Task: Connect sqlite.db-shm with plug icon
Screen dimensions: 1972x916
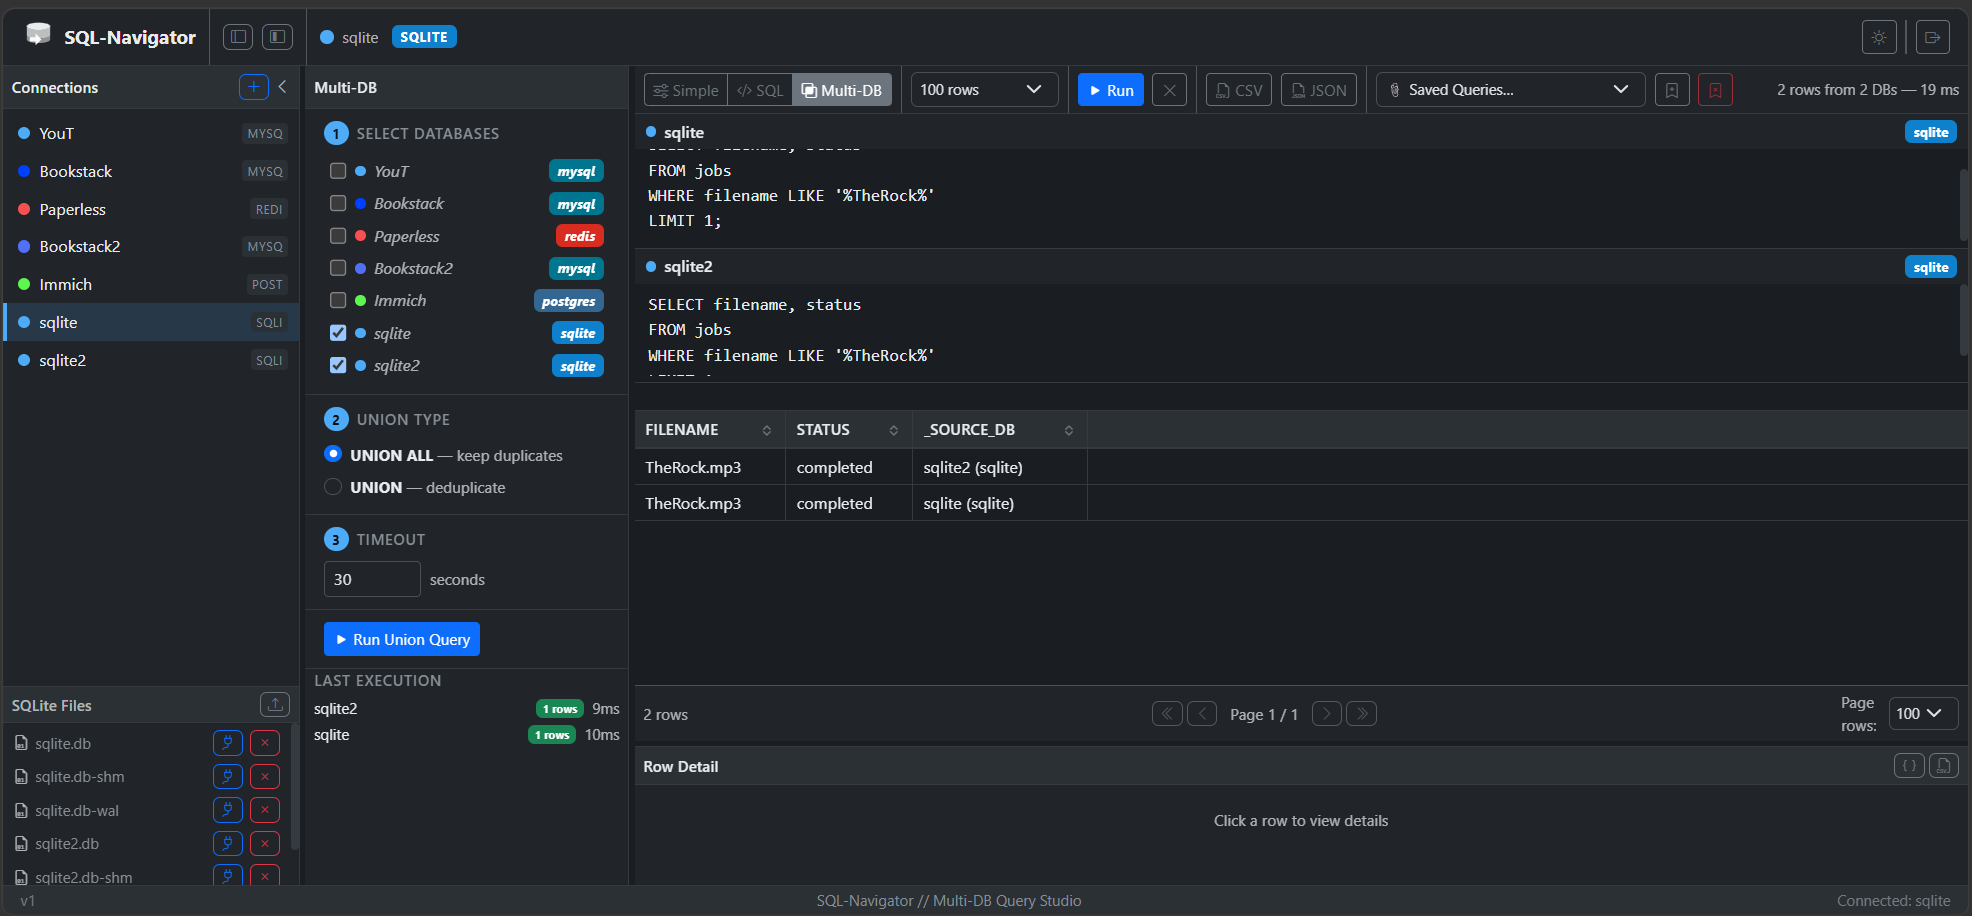Action: [228, 777]
